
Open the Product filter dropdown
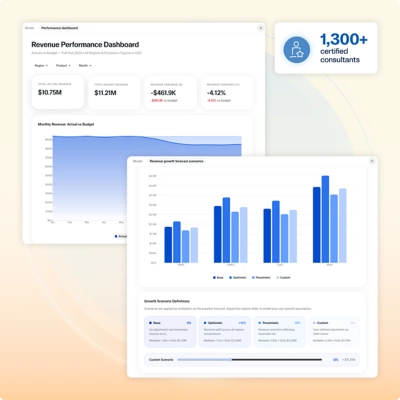point(63,66)
